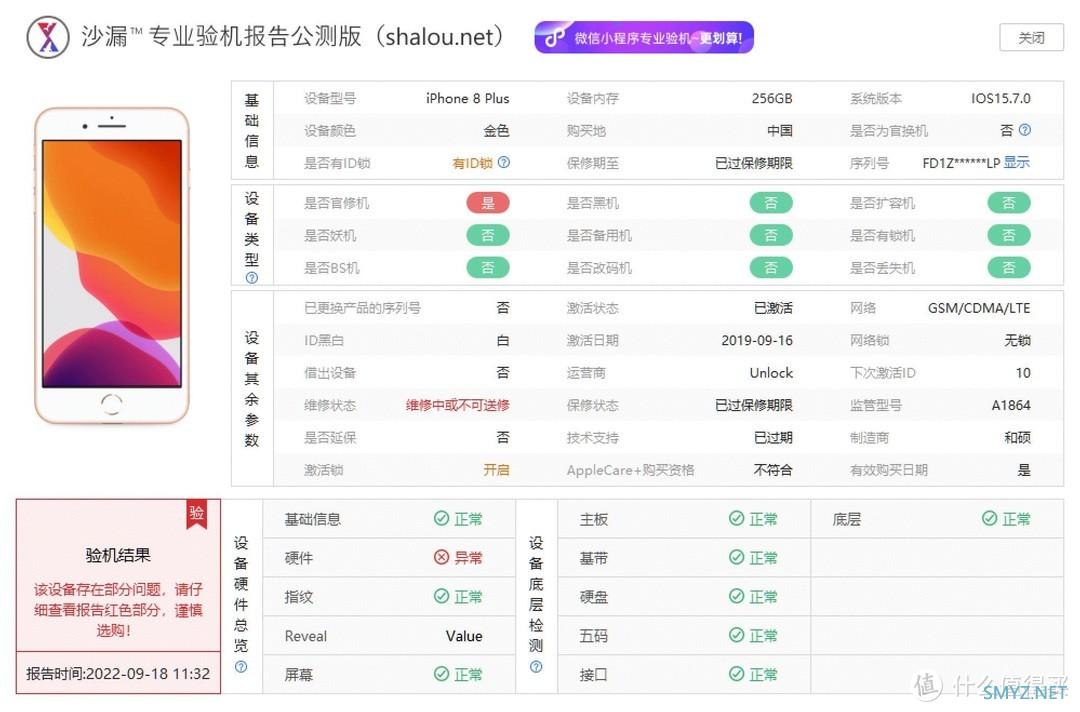Click the 维修中或不可送修 status text

click(457, 405)
